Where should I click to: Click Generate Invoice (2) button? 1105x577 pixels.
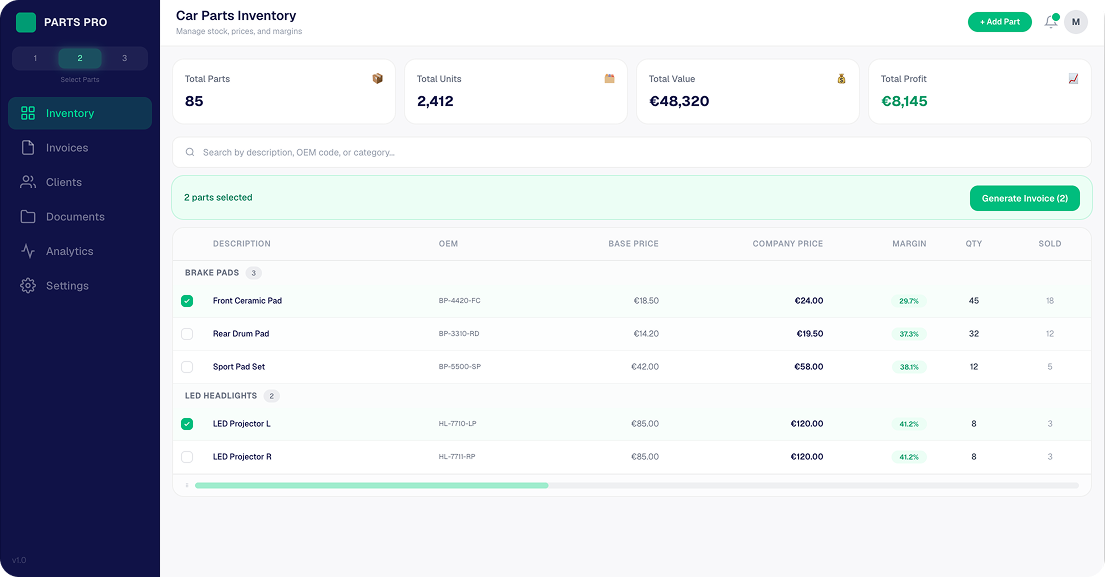[1025, 199]
